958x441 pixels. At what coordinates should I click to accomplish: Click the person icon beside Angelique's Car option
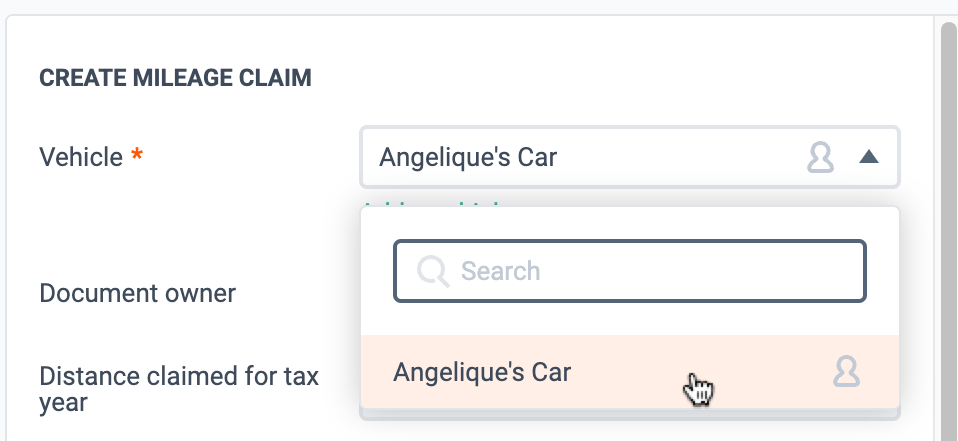point(846,371)
